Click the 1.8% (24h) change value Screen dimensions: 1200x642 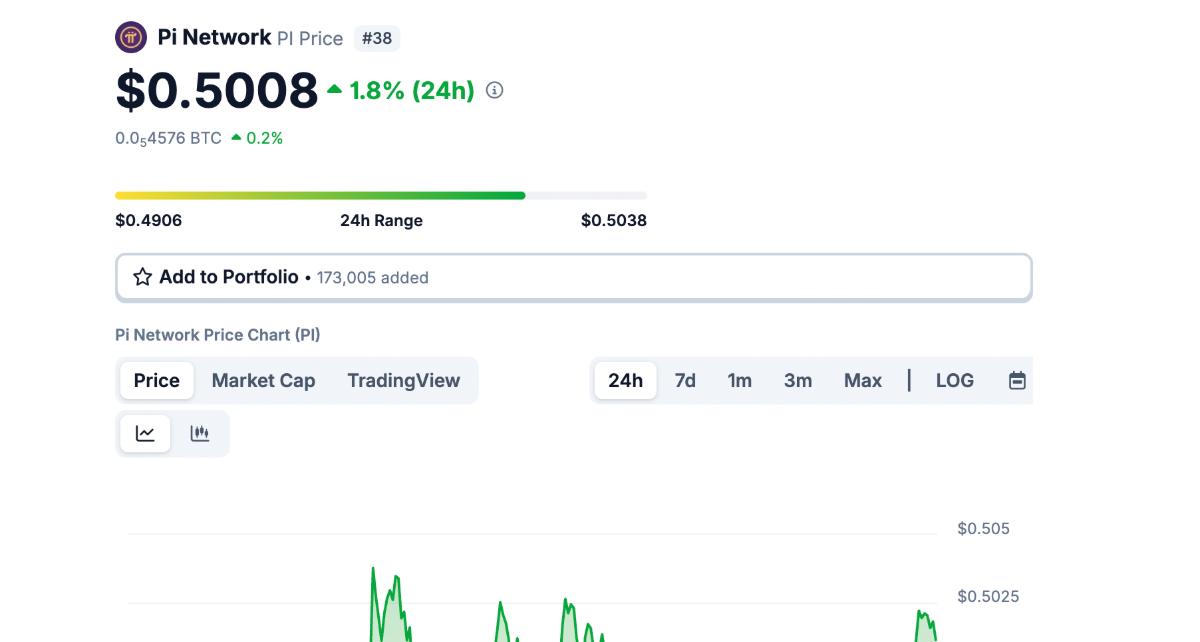412,90
